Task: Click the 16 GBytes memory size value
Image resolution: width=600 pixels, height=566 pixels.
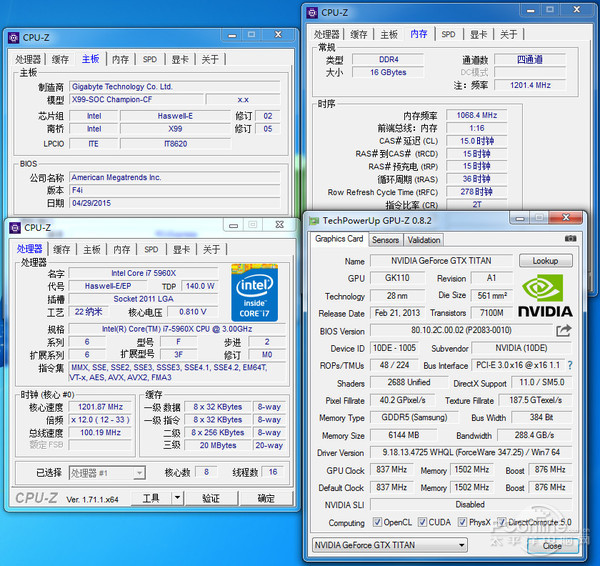Action: [x=388, y=72]
